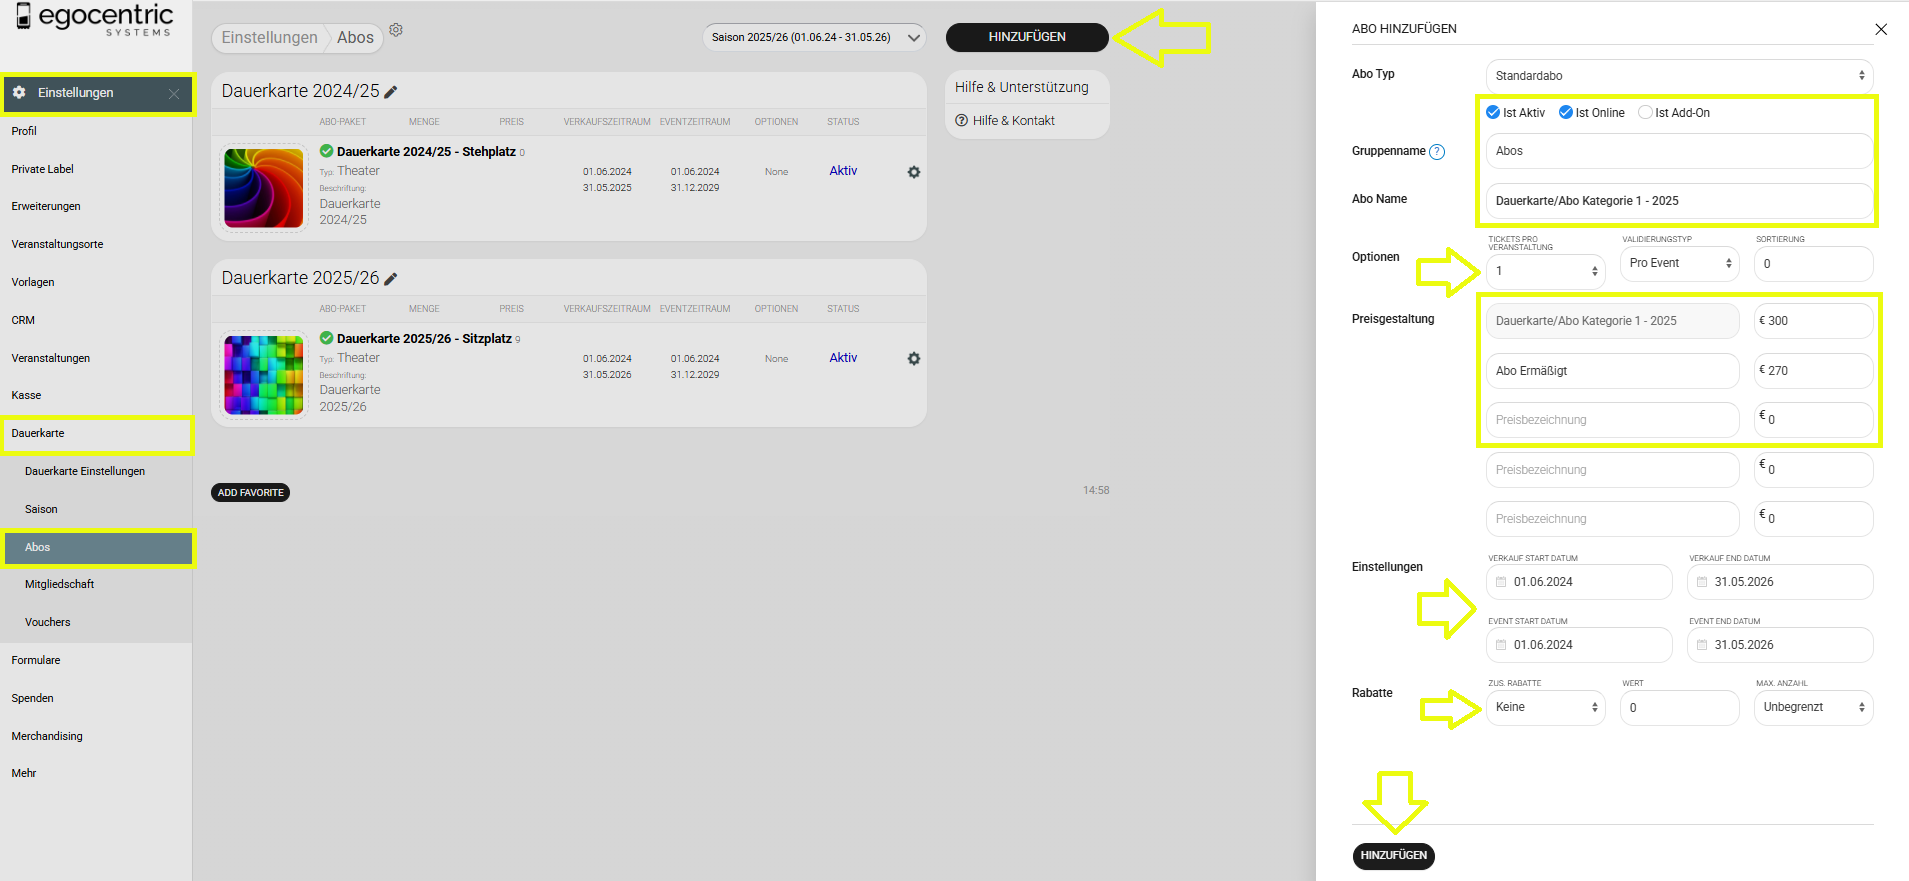
Task: Click calendar icon in Verkauf Start Datum field
Action: click(x=1501, y=582)
